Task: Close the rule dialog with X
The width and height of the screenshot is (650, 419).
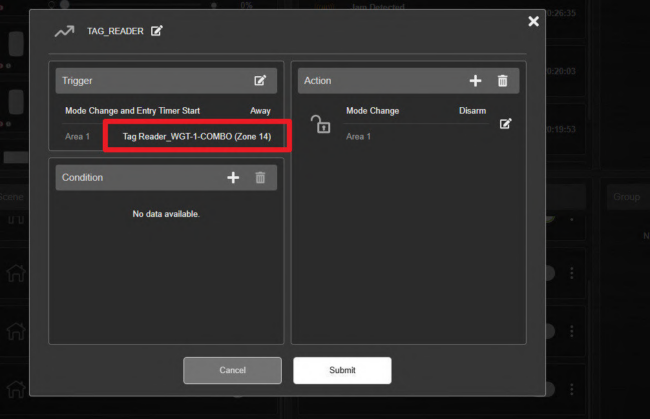Action: [534, 21]
